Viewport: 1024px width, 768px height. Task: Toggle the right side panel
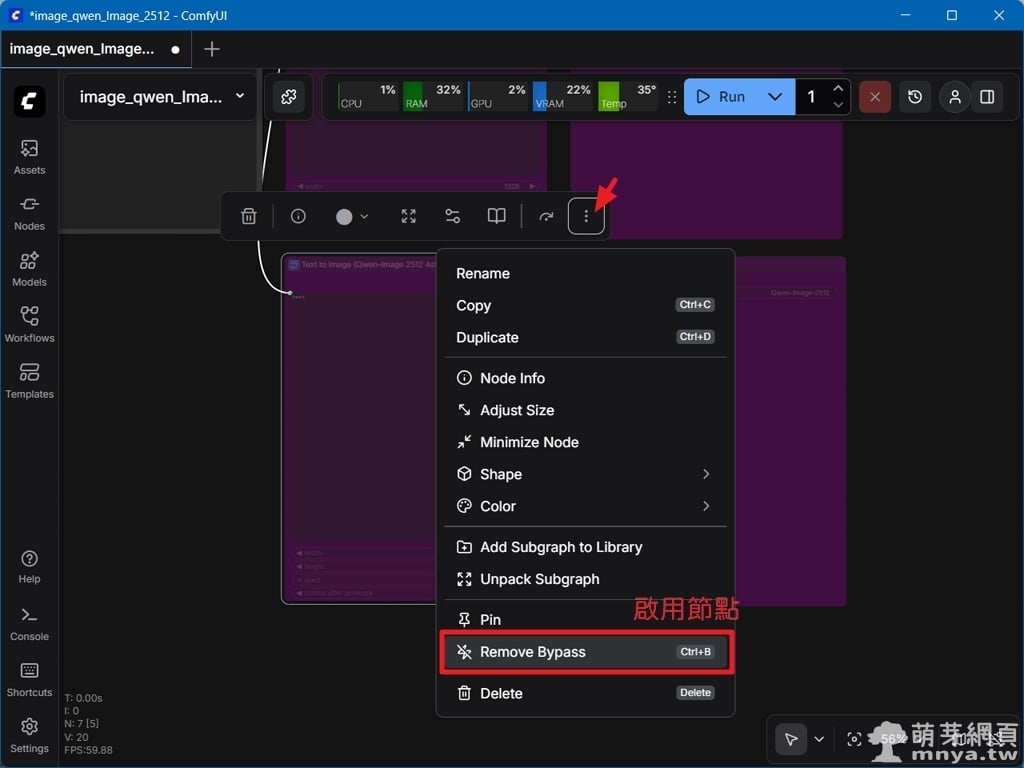(987, 97)
